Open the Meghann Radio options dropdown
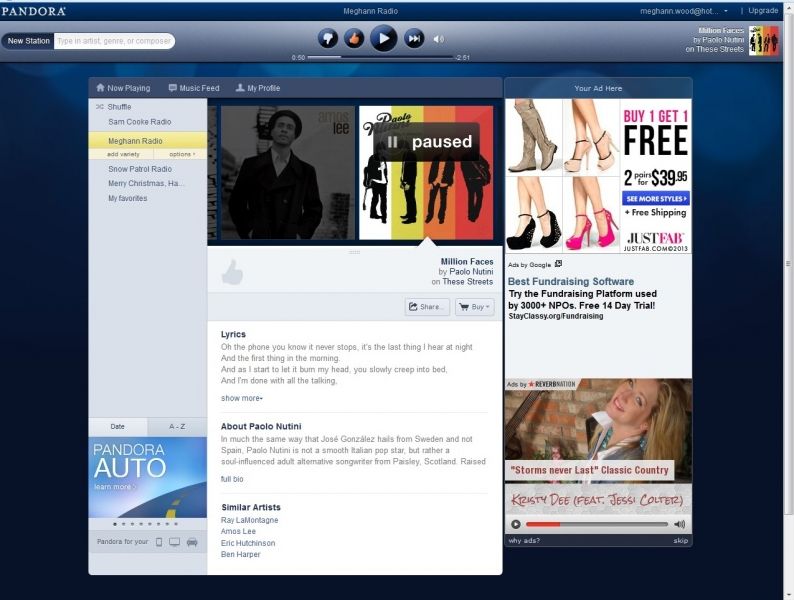Screen dimensions: 794x600 click(x=181, y=154)
